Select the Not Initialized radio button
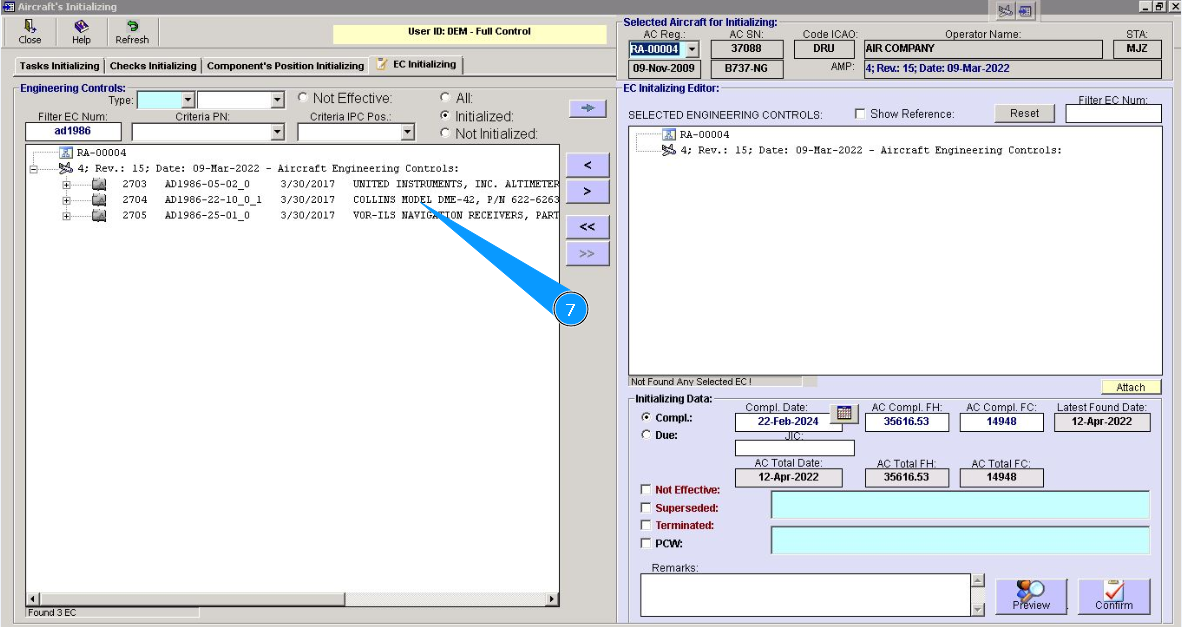Image resolution: width=1182 pixels, height=629 pixels. coord(446,134)
